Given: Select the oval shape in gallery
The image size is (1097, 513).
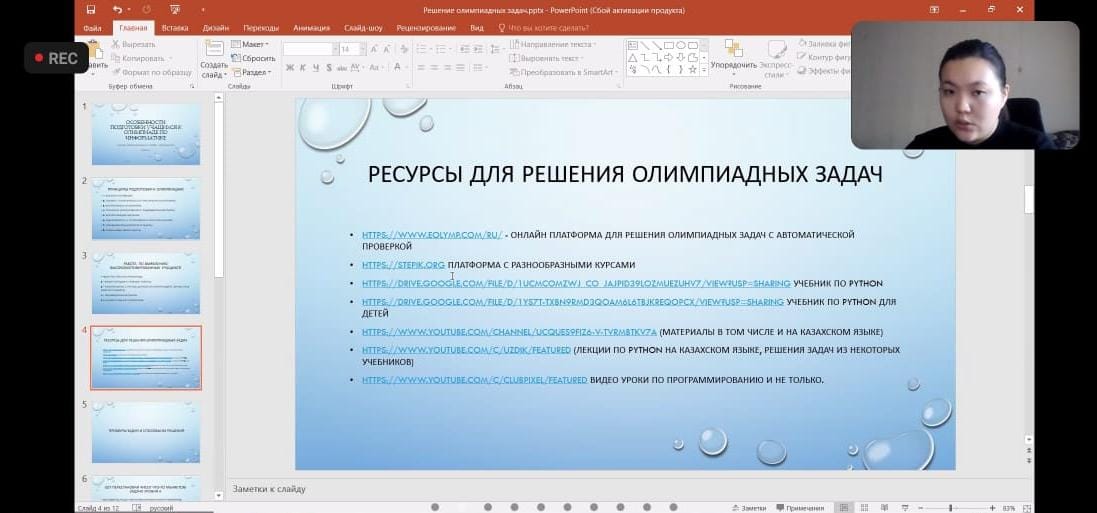Looking at the screenshot, I should [681, 45].
